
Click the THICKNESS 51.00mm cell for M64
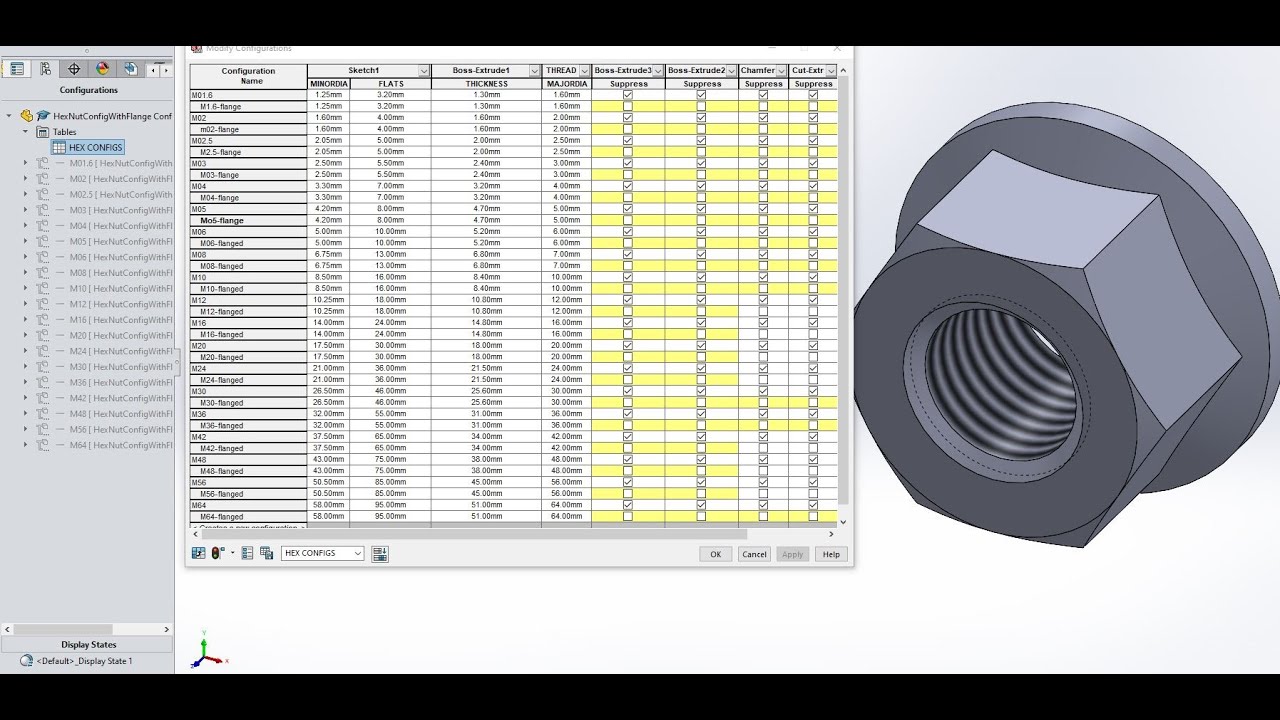pos(487,505)
